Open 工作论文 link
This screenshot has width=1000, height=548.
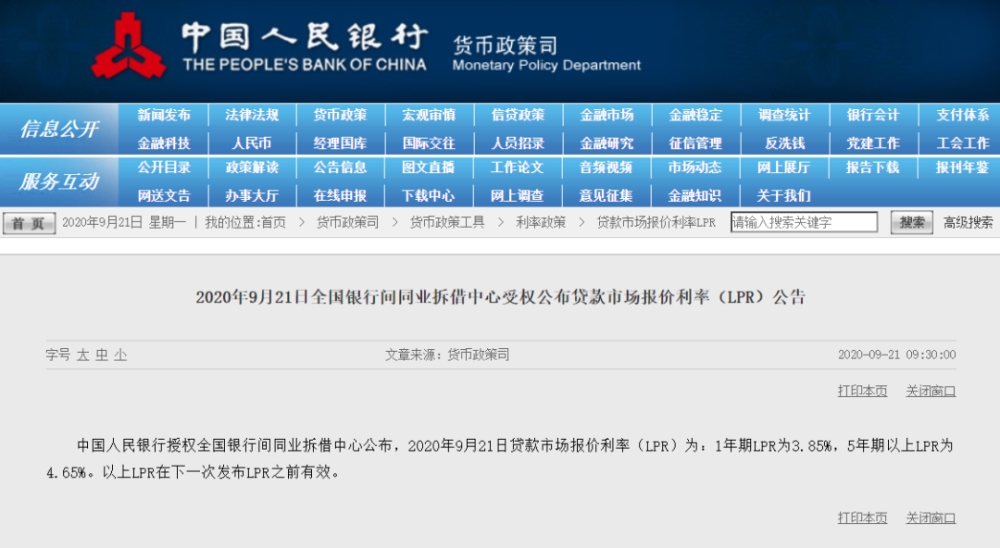click(517, 167)
